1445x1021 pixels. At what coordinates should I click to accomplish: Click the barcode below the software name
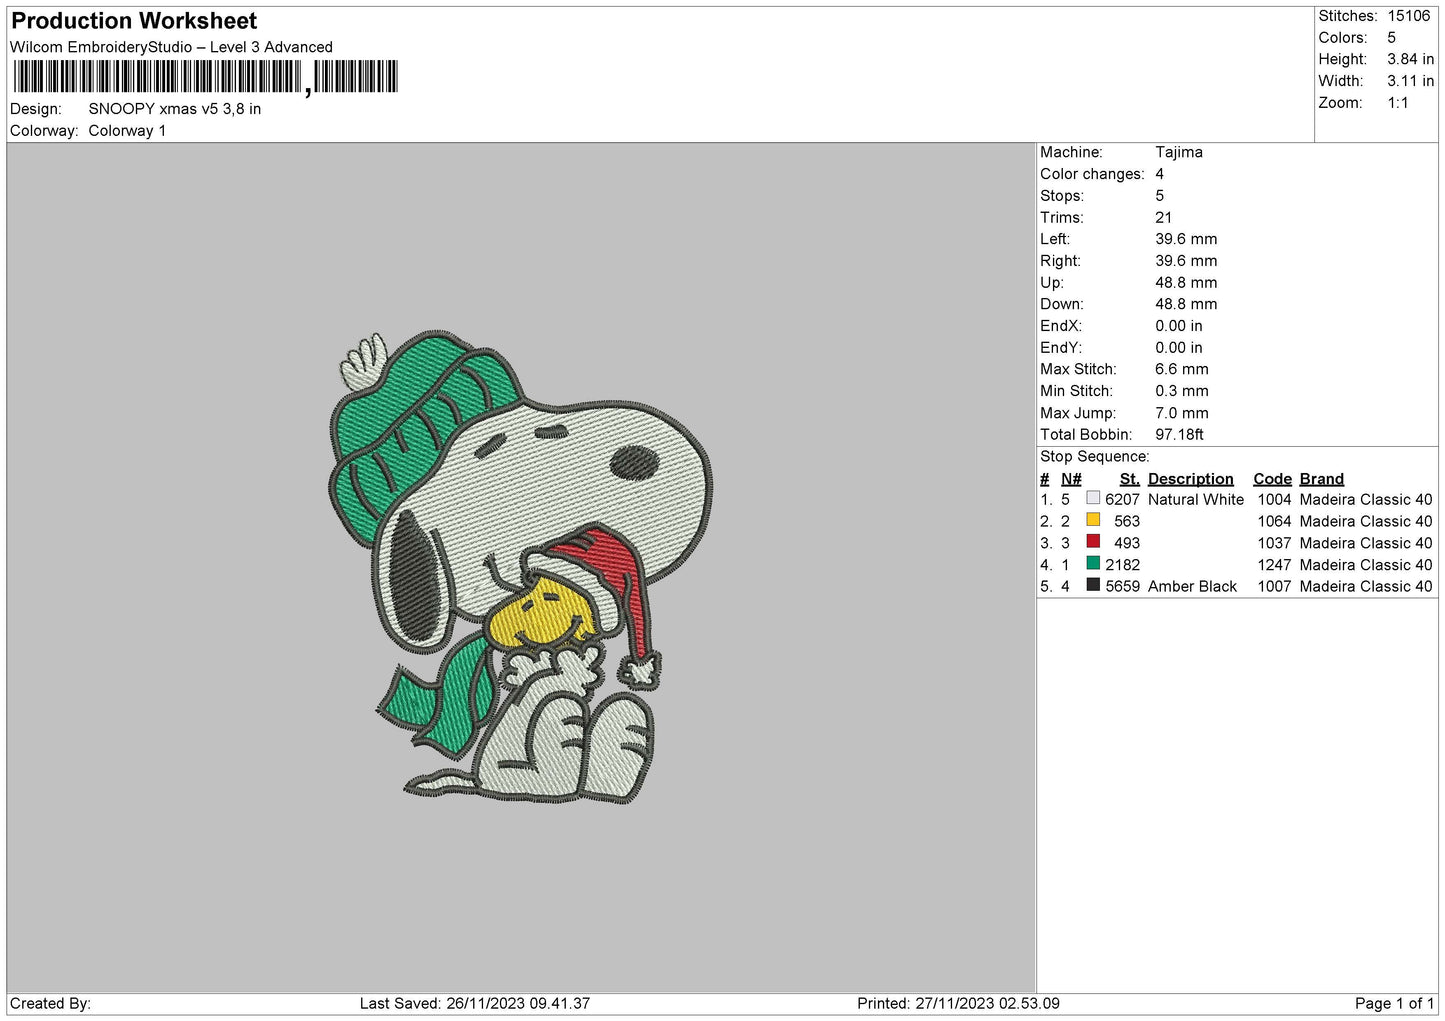tap(206, 77)
